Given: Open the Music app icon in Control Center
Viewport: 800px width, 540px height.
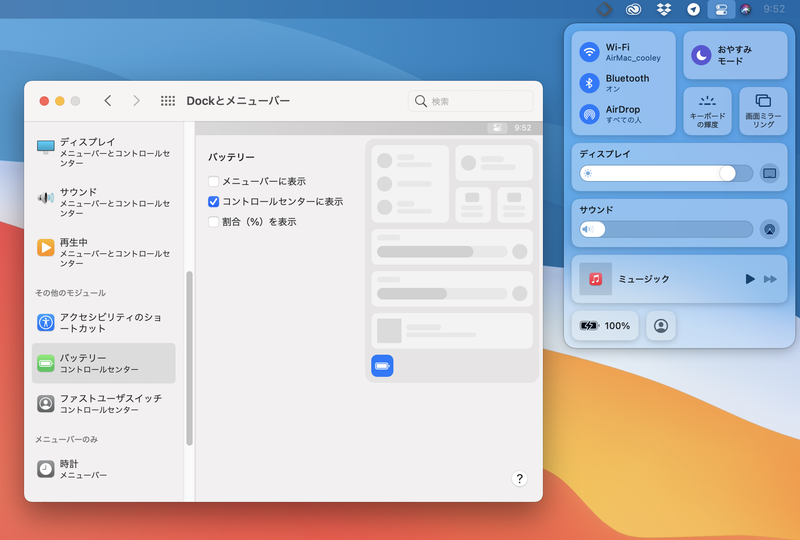Looking at the screenshot, I should pos(595,279).
